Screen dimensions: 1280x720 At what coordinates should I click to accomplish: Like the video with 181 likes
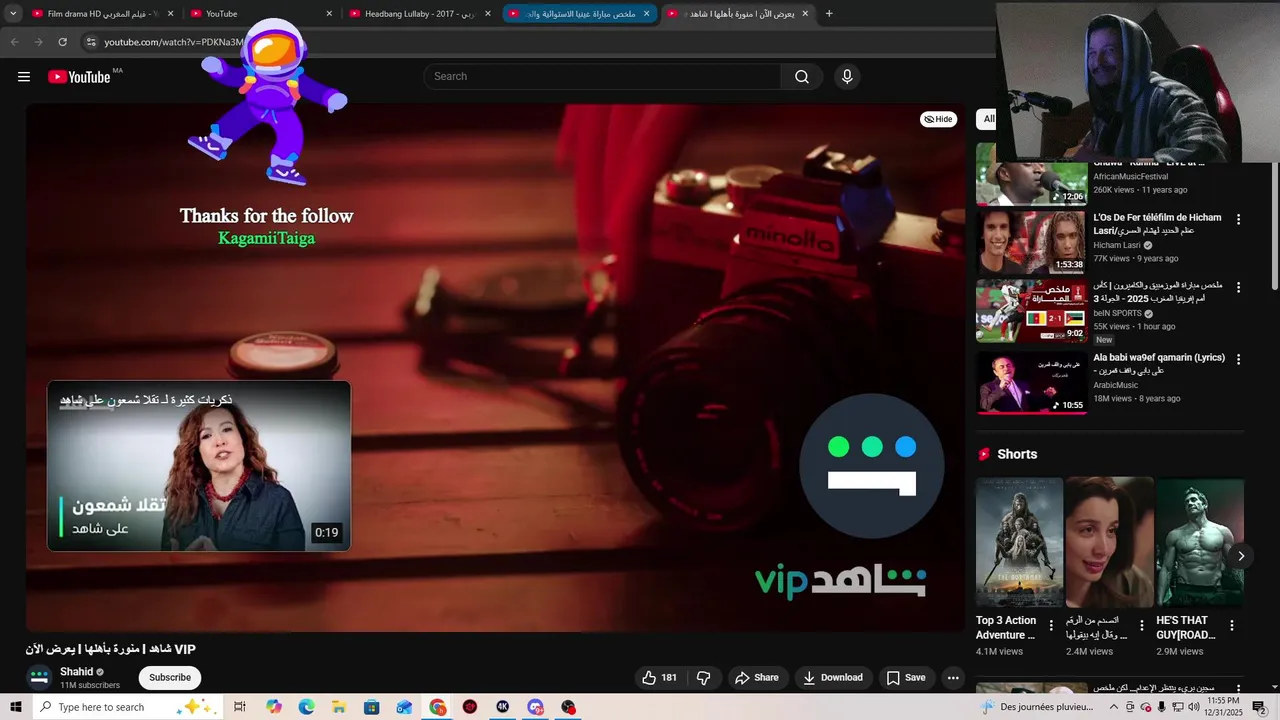pyautogui.click(x=659, y=678)
